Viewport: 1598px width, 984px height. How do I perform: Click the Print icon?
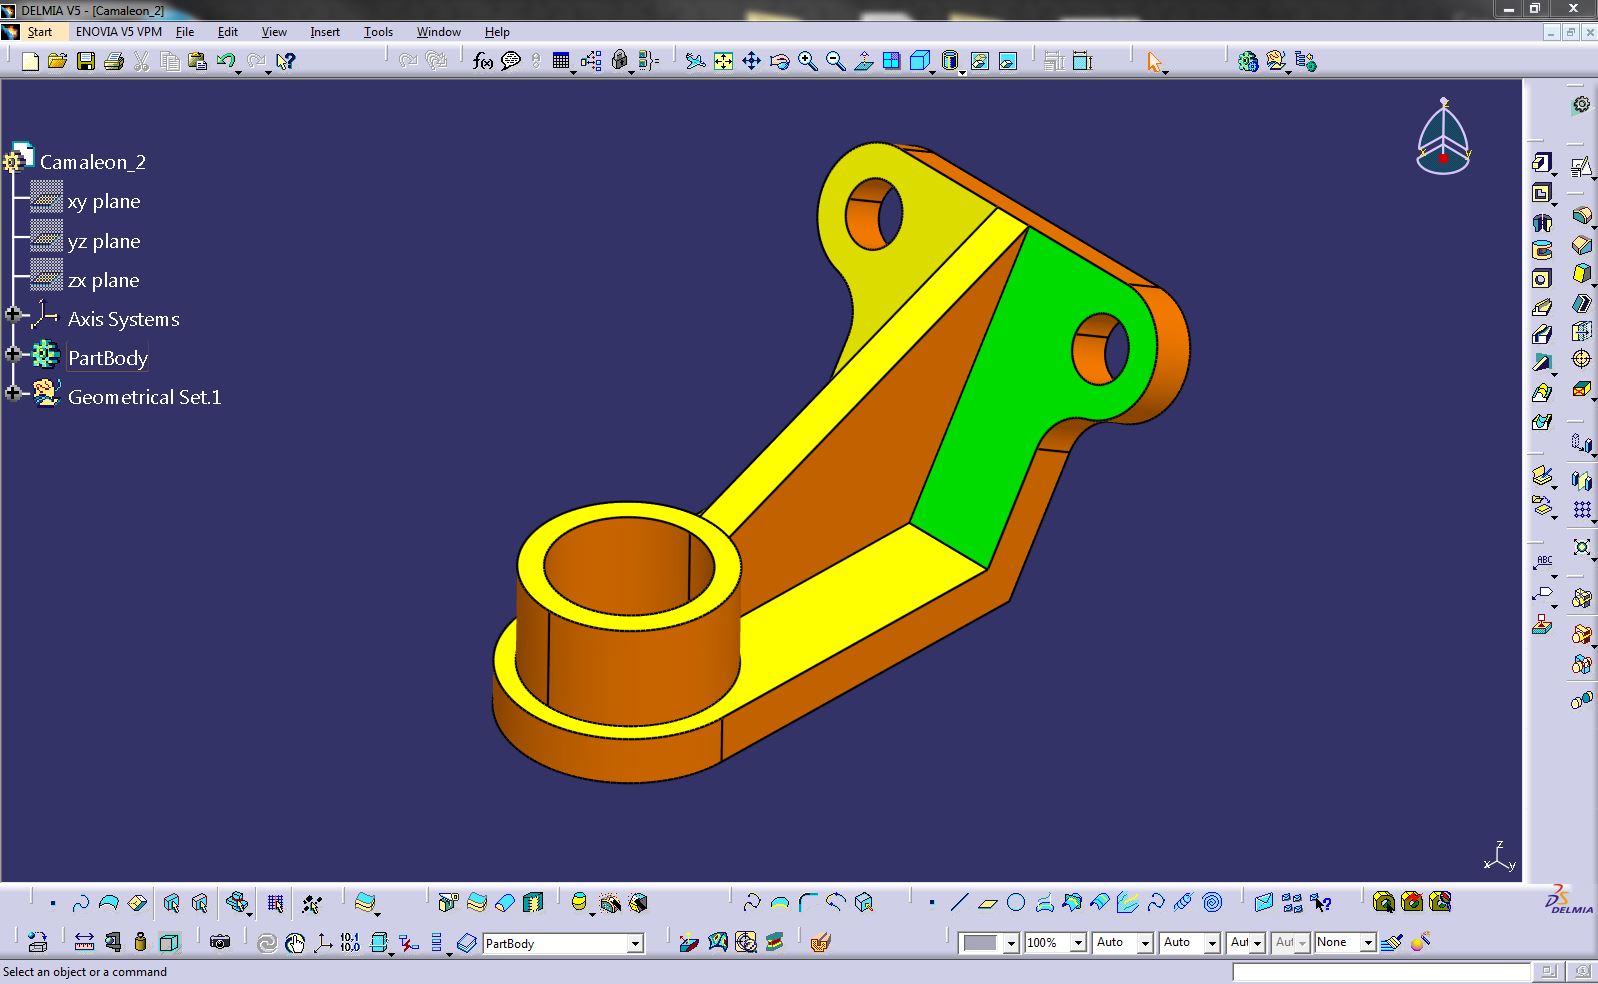coord(114,62)
